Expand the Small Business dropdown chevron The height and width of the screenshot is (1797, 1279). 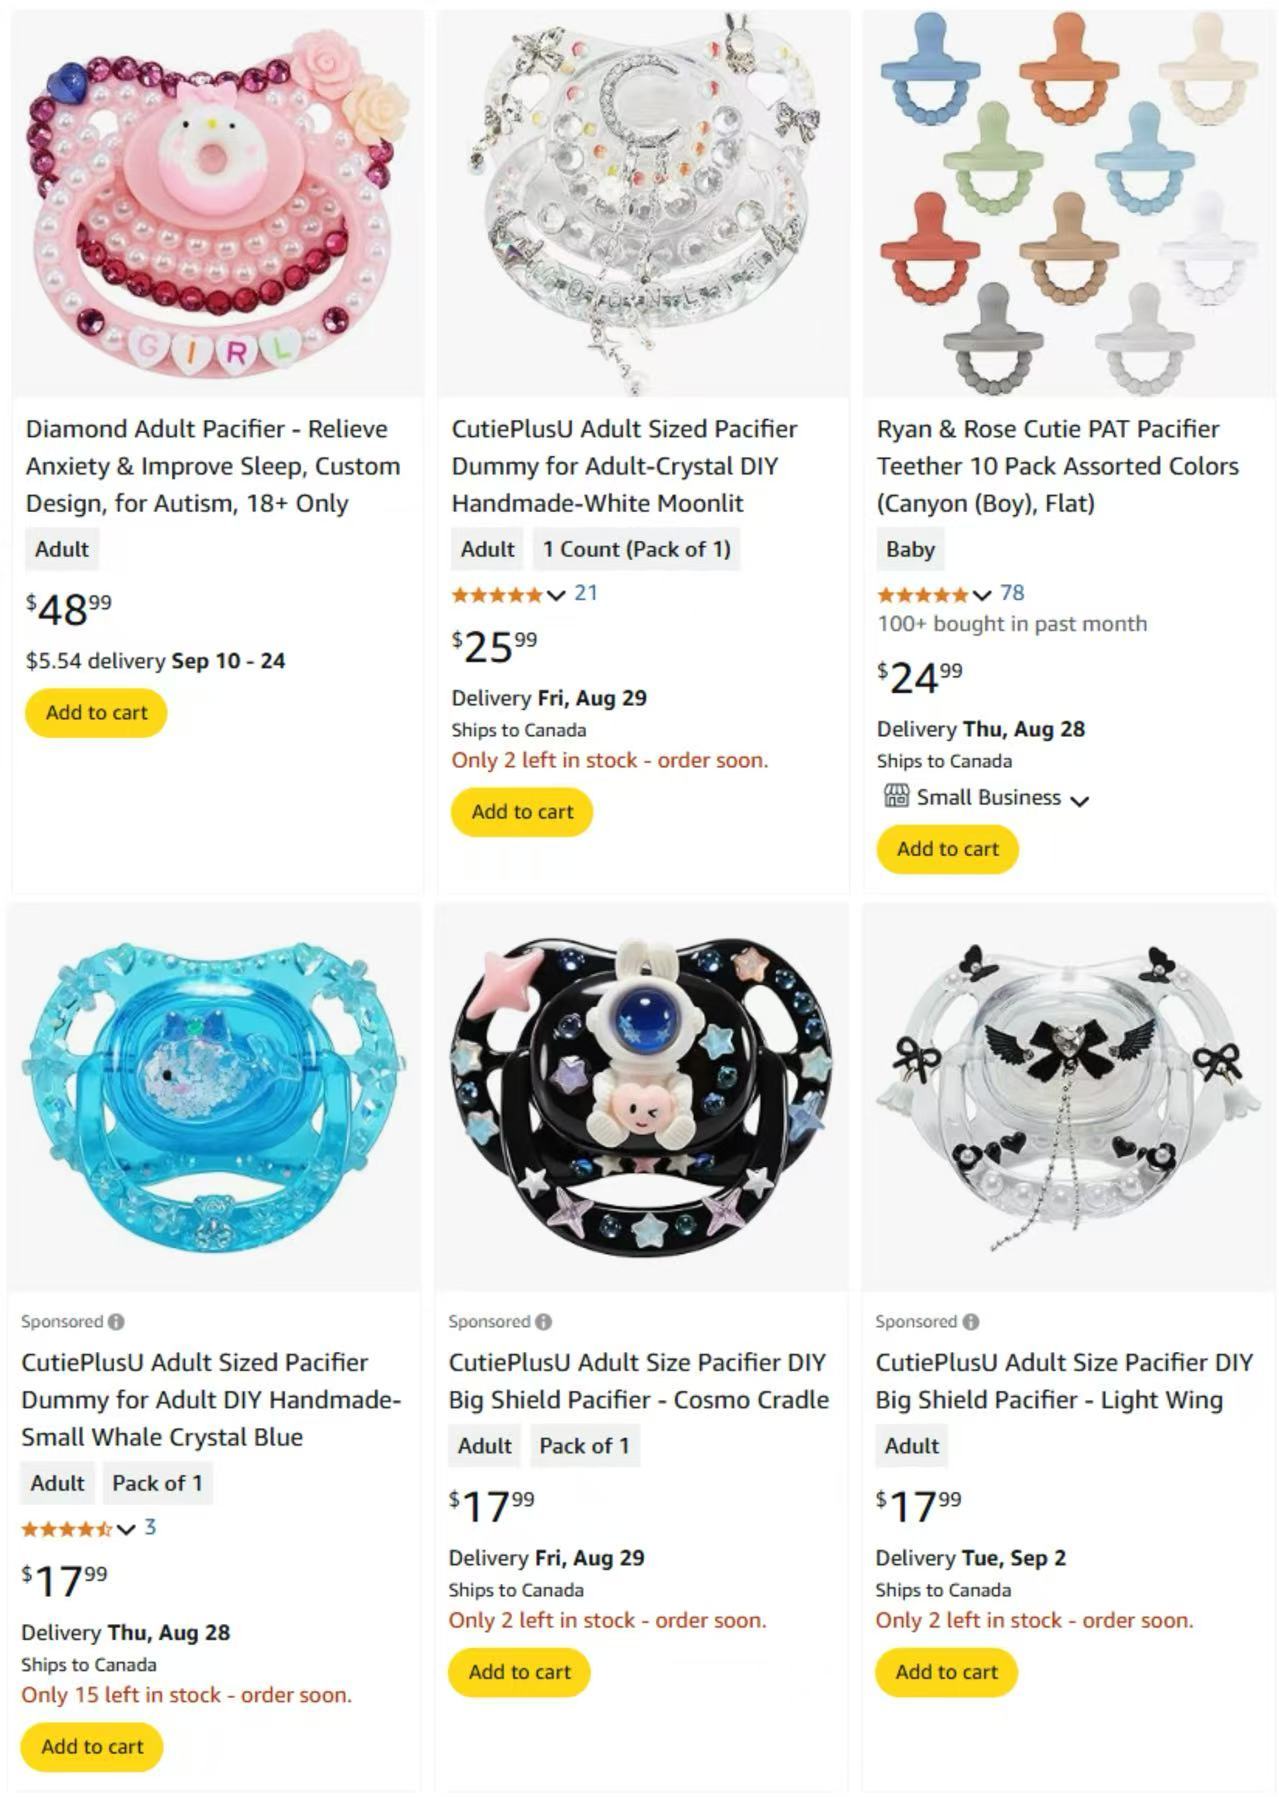pyautogui.click(x=1079, y=800)
